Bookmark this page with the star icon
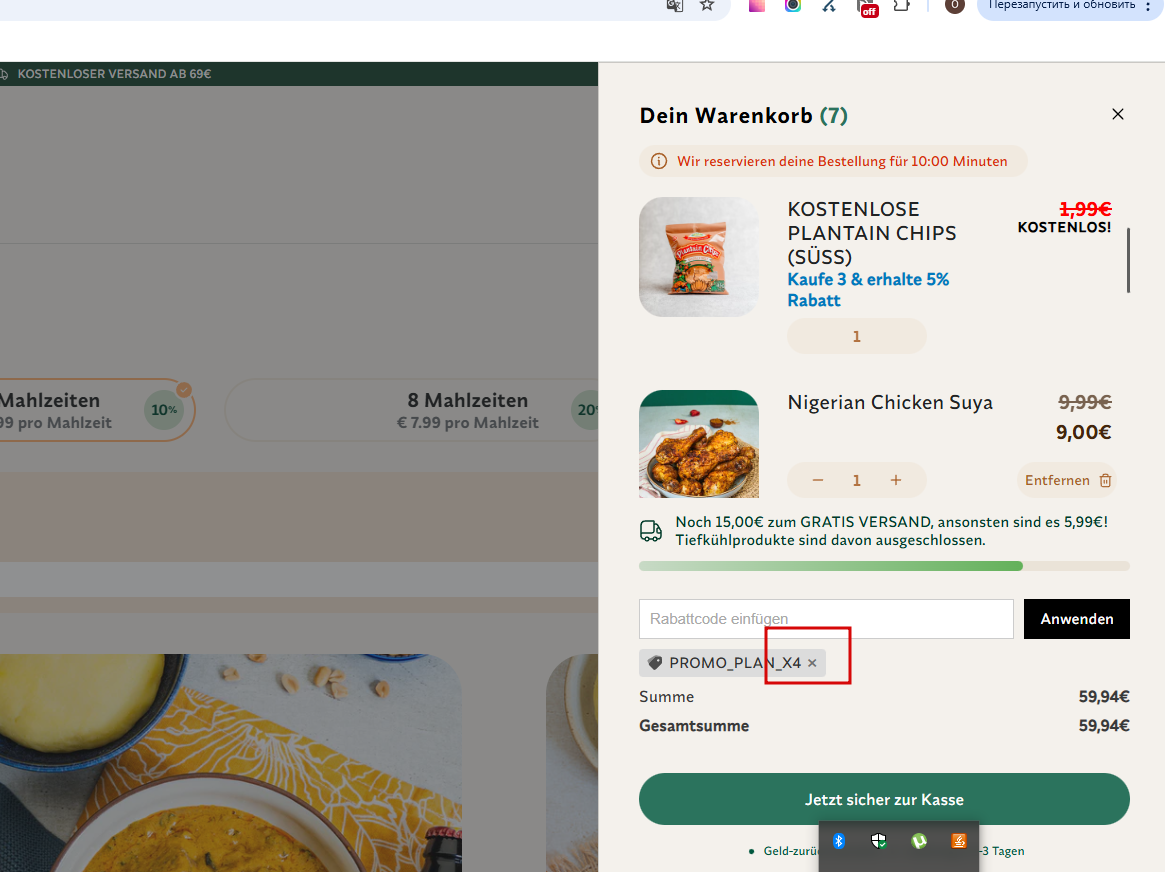 click(x=707, y=5)
